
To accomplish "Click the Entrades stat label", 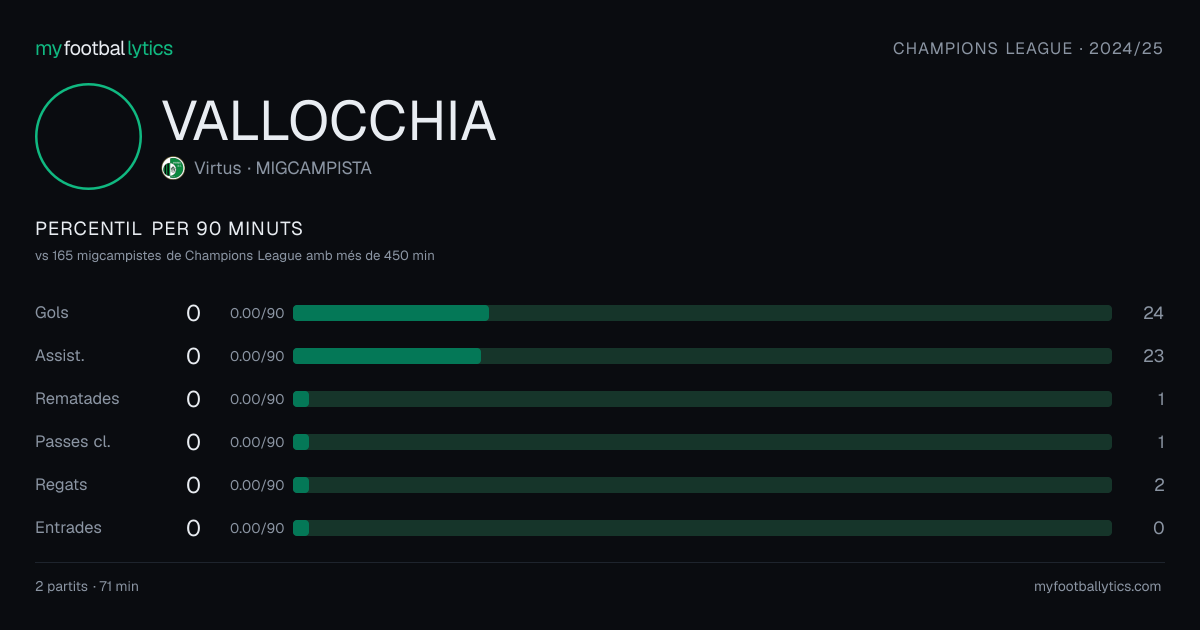I will (68, 528).
